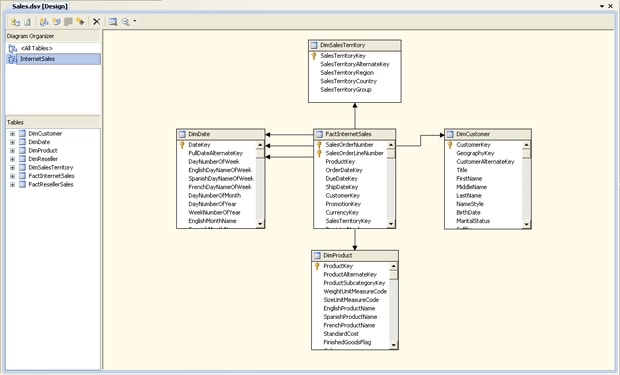This screenshot has height=375, width=620.
Task: Expand the DimDate node in Tables
Action: tap(12, 142)
